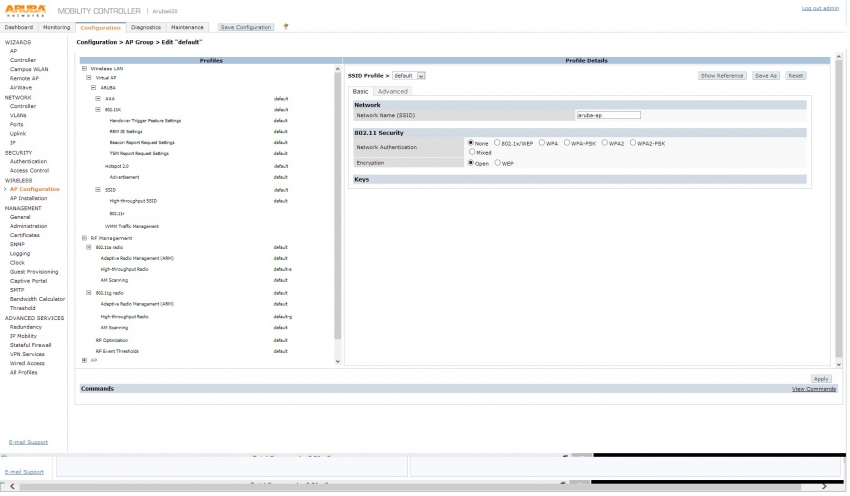Select High-throughput SSID profile
The height and width of the screenshot is (496, 850).
point(133,201)
